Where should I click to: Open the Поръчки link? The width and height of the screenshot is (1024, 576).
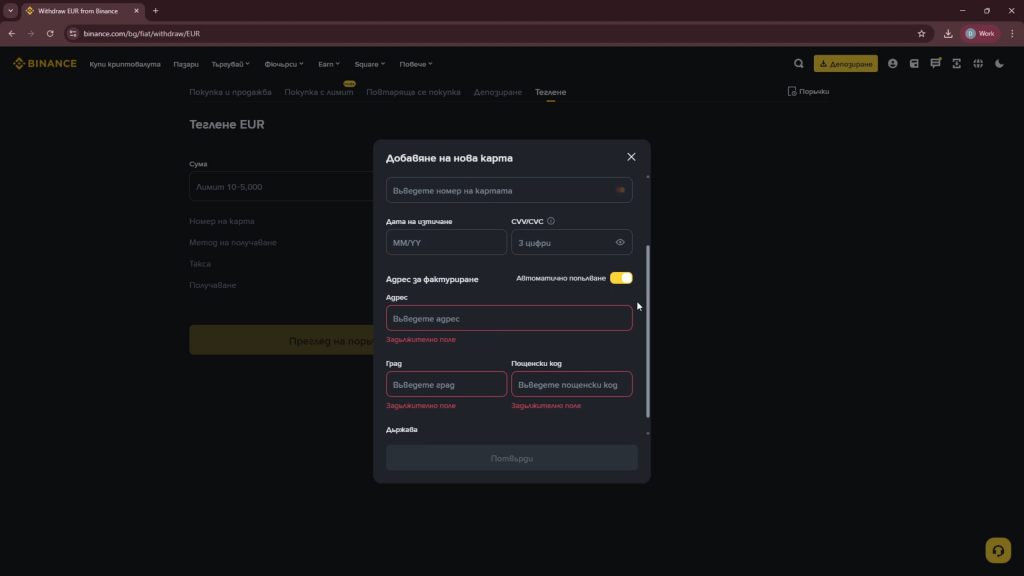[x=808, y=91]
